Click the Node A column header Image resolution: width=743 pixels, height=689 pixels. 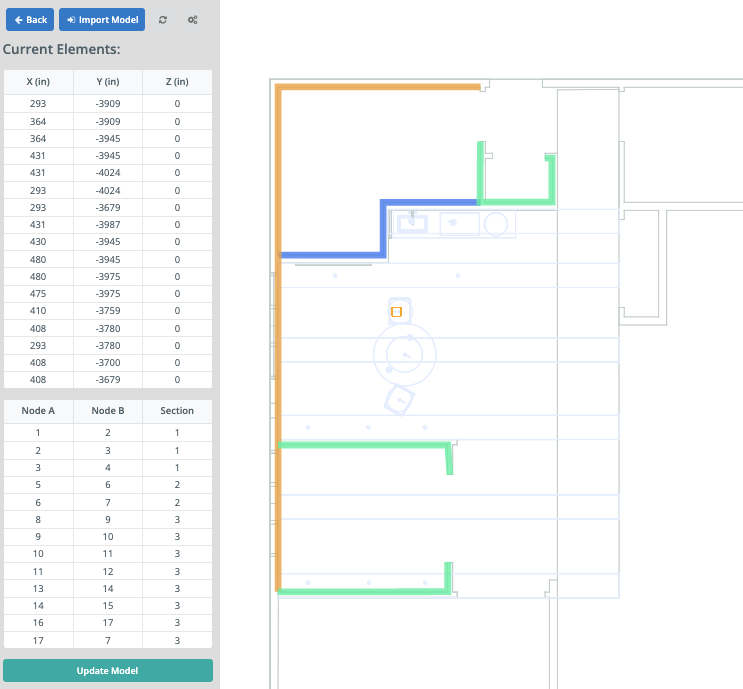[38, 411]
